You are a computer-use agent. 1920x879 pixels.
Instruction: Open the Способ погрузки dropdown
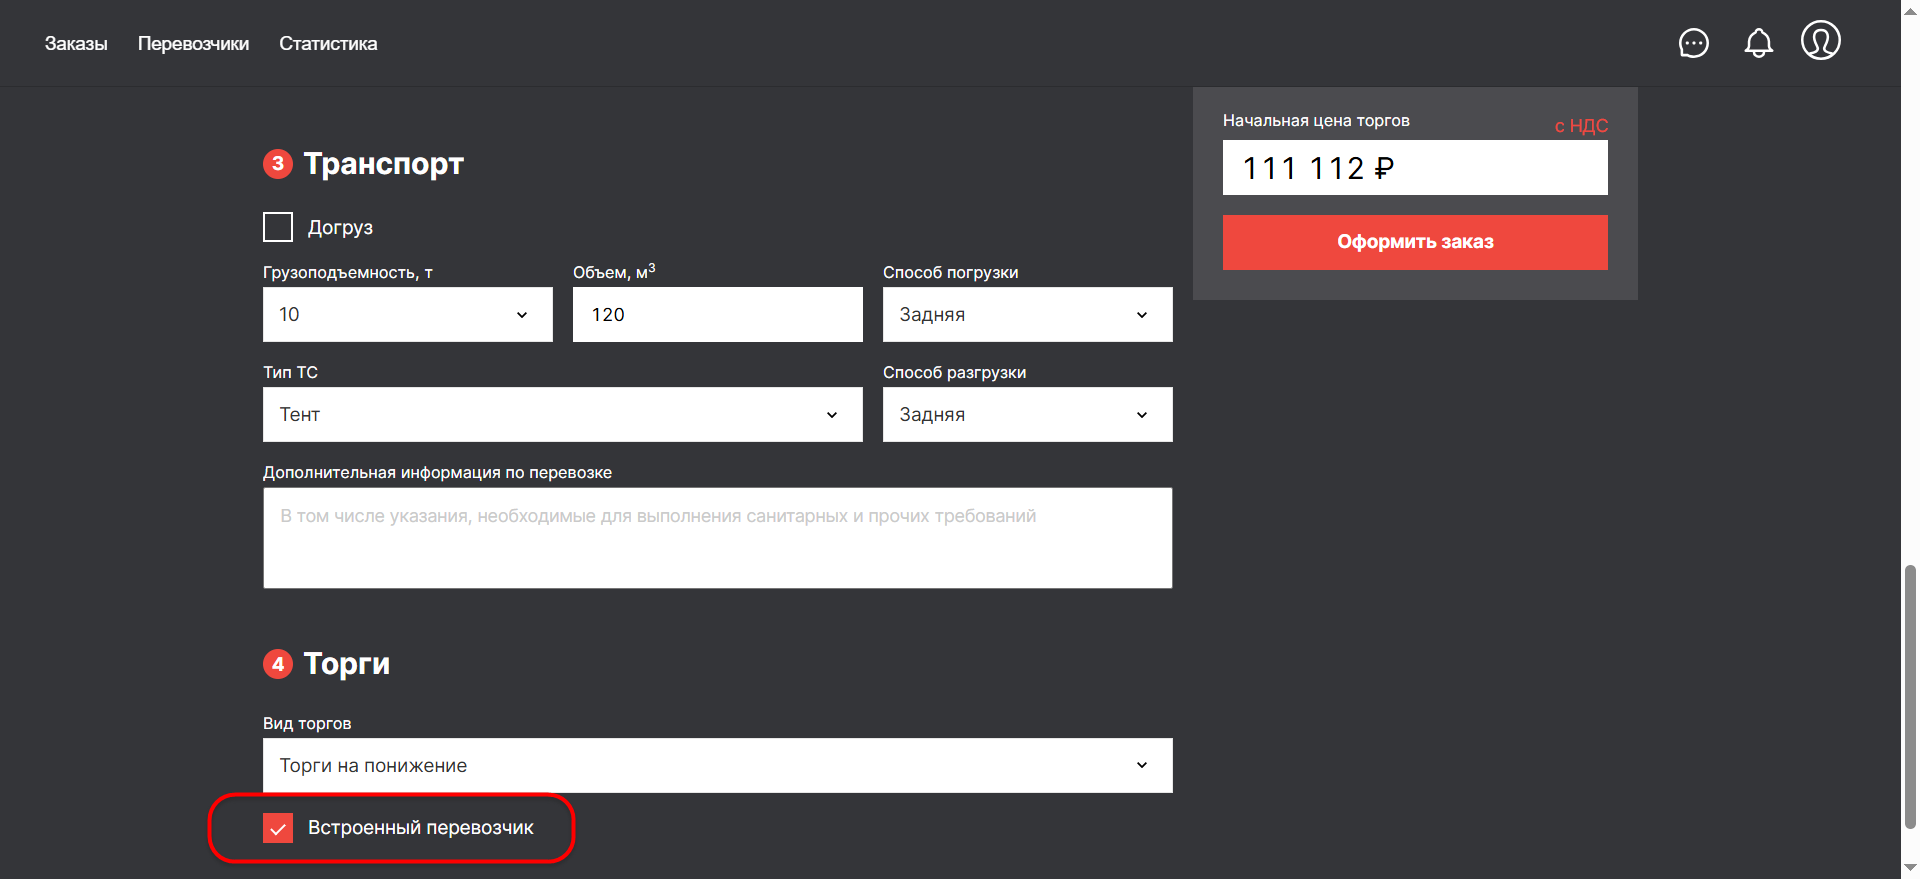(x=1027, y=315)
